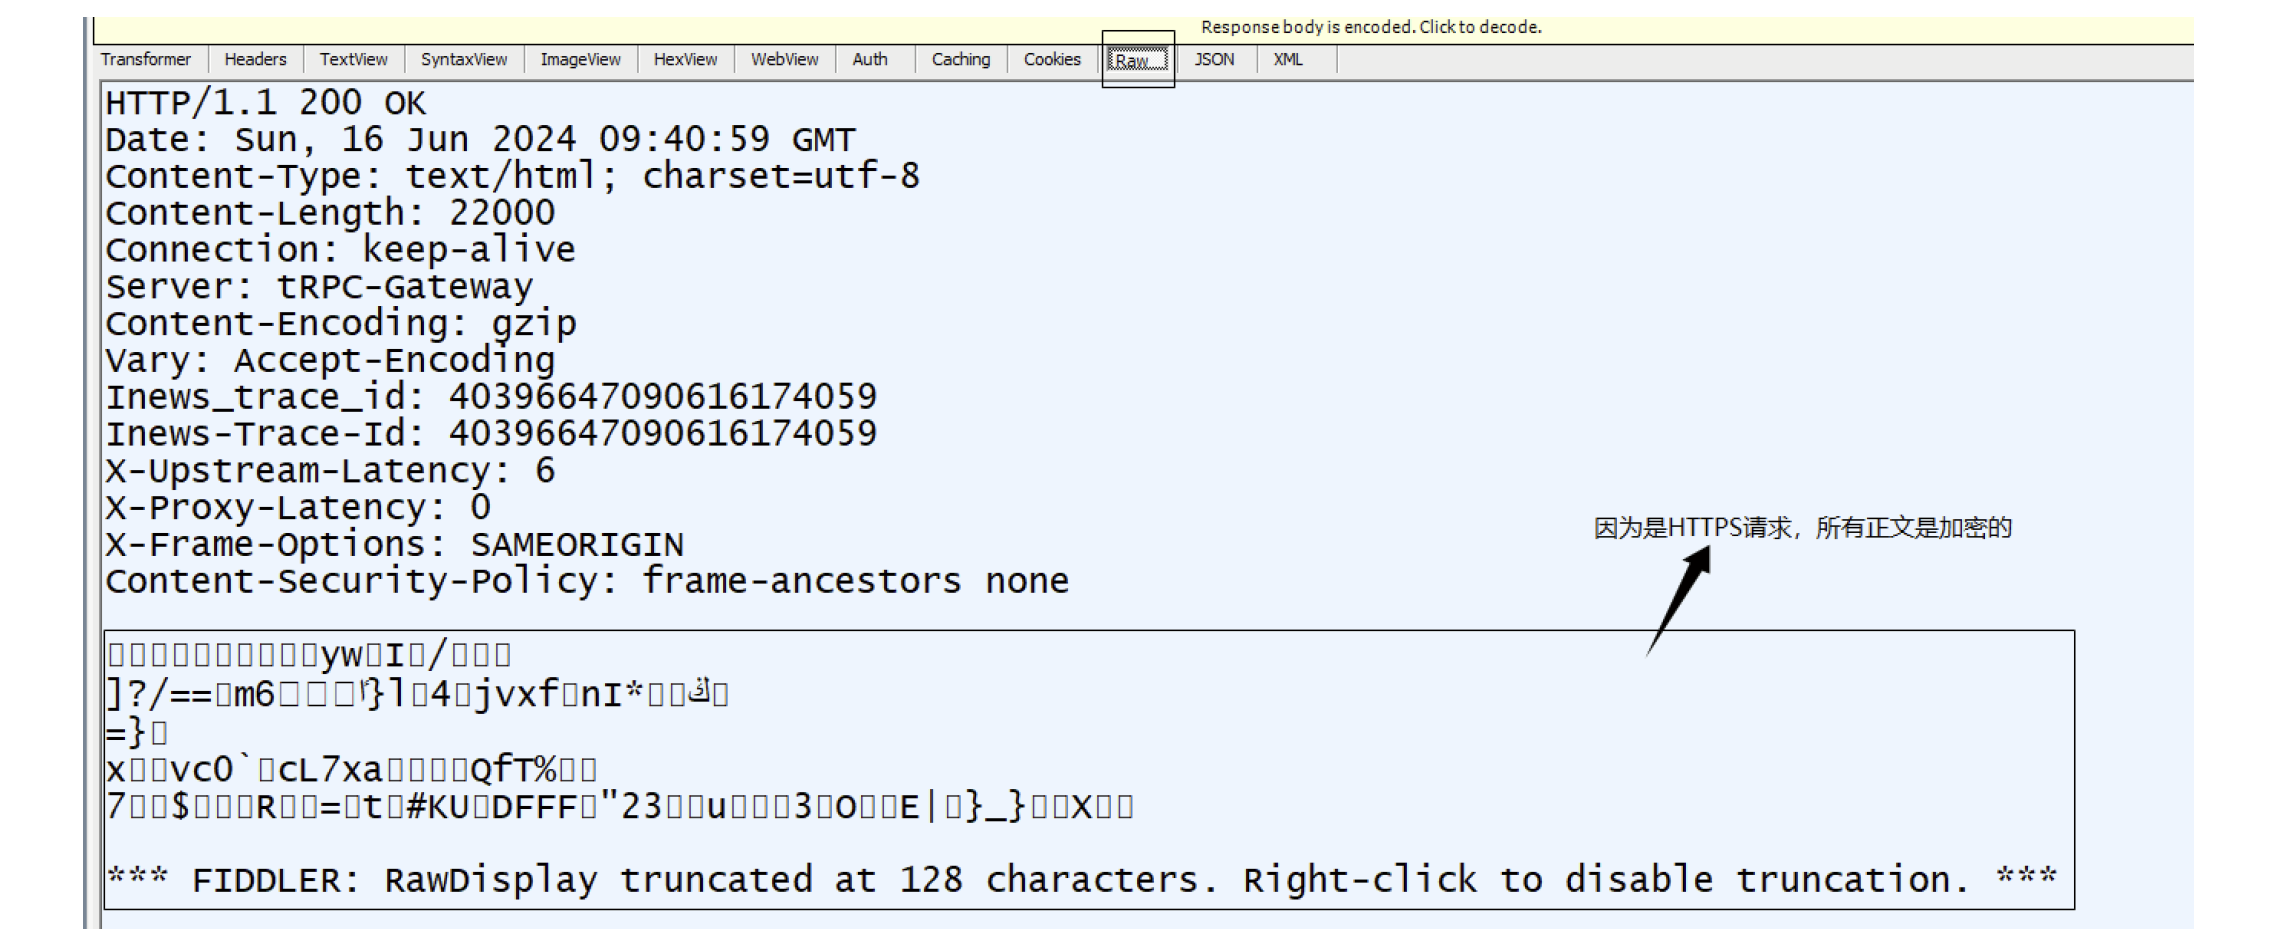Click the Date header line
Screen dimensions: 2279x942
click(x=480, y=140)
